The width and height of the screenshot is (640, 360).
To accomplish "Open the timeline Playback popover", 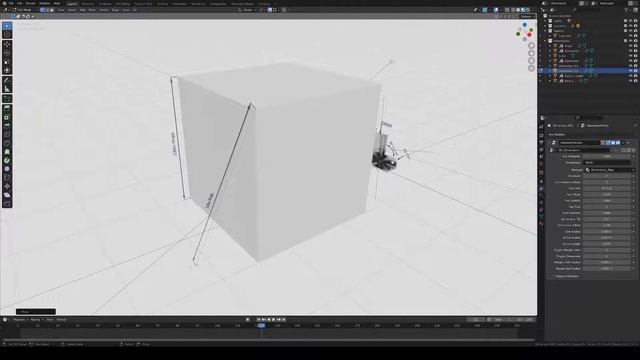I will (x=20, y=320).
